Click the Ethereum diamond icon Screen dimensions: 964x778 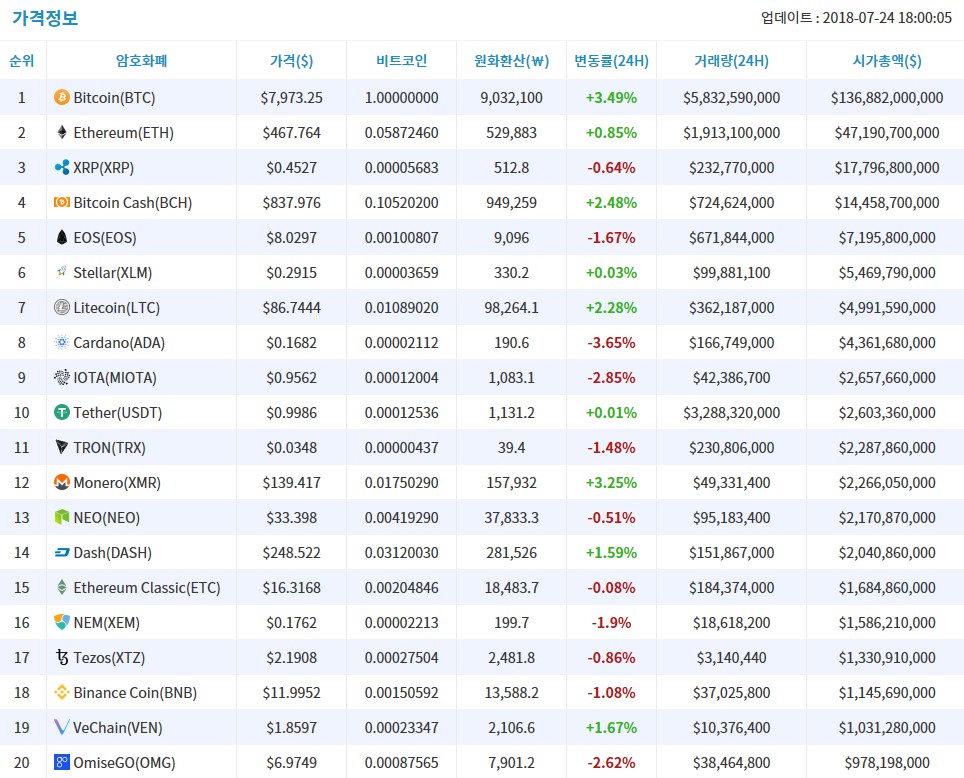click(61, 132)
